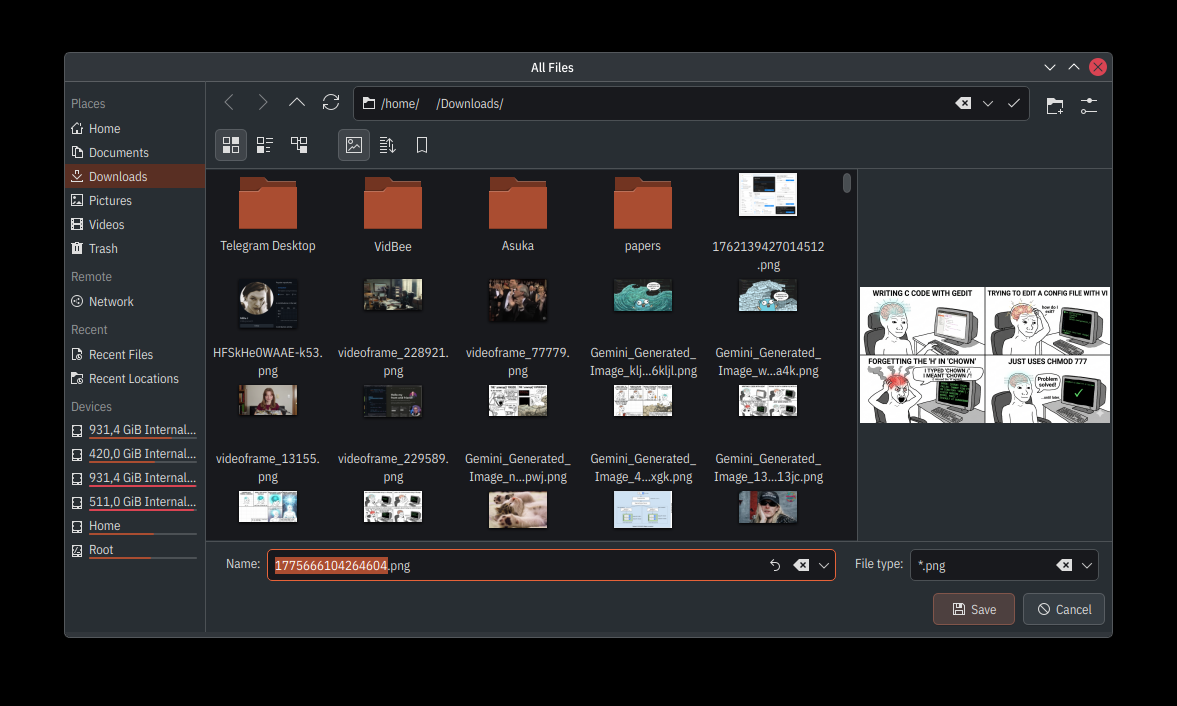Select Gemini_Generated_Image_13...13jc.png
The width and height of the screenshot is (1177, 706).
tap(768, 434)
